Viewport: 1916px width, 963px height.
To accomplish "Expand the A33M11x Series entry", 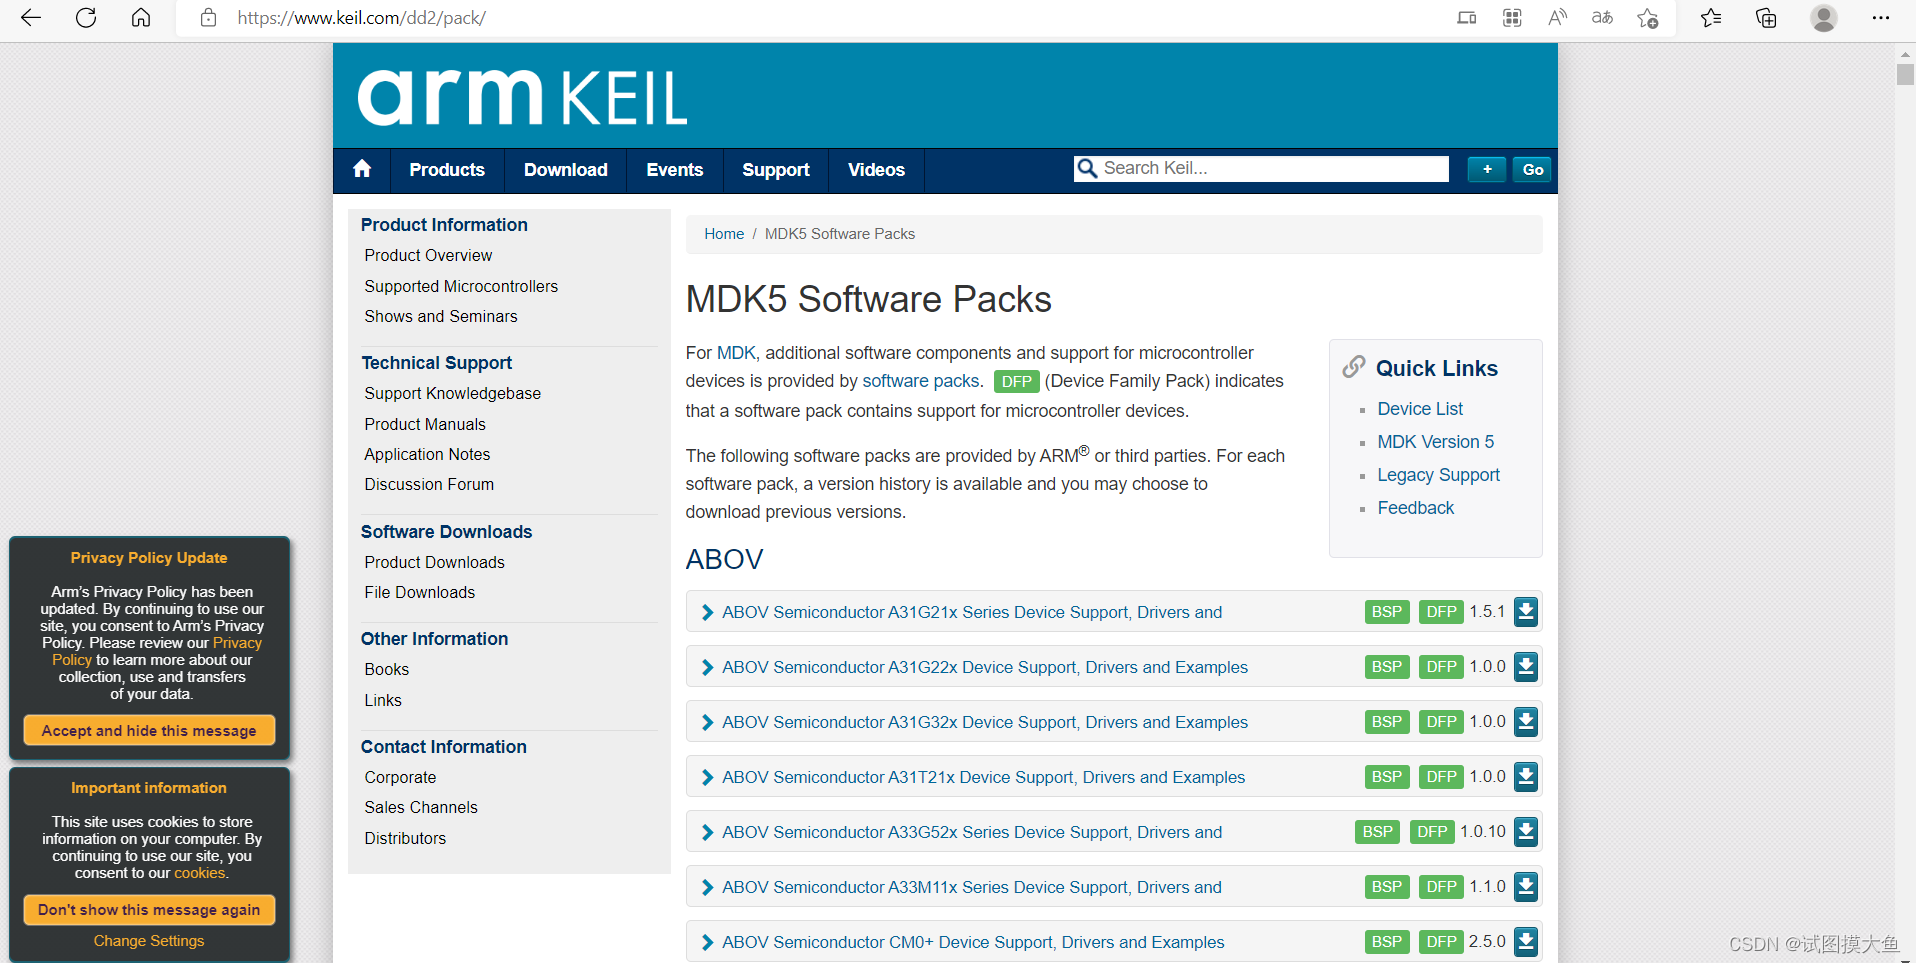I will click(x=707, y=887).
